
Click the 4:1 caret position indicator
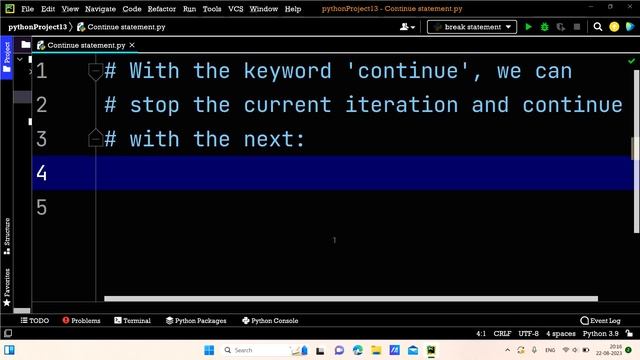point(481,333)
